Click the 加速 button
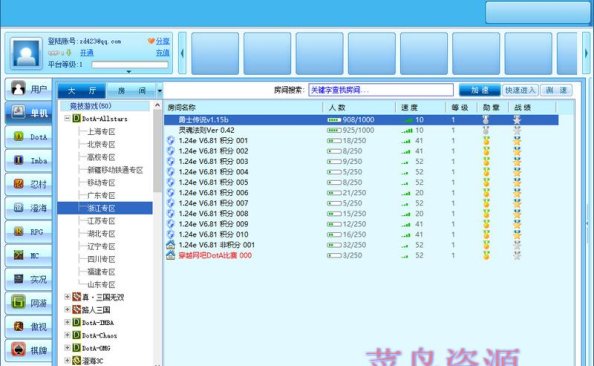The image size is (594, 366). point(480,90)
